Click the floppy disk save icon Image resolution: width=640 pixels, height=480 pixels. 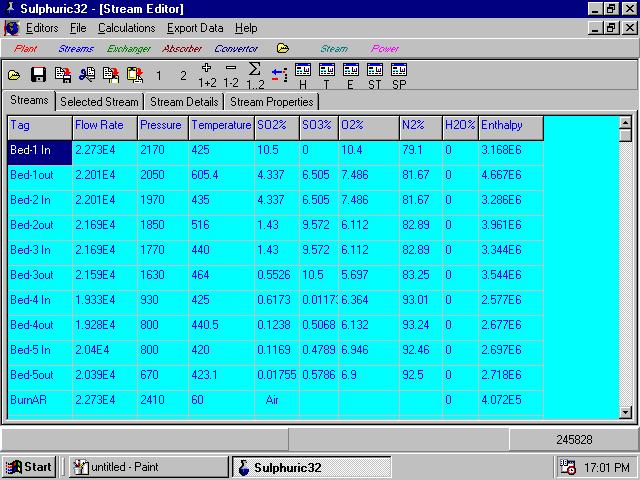tap(38, 75)
